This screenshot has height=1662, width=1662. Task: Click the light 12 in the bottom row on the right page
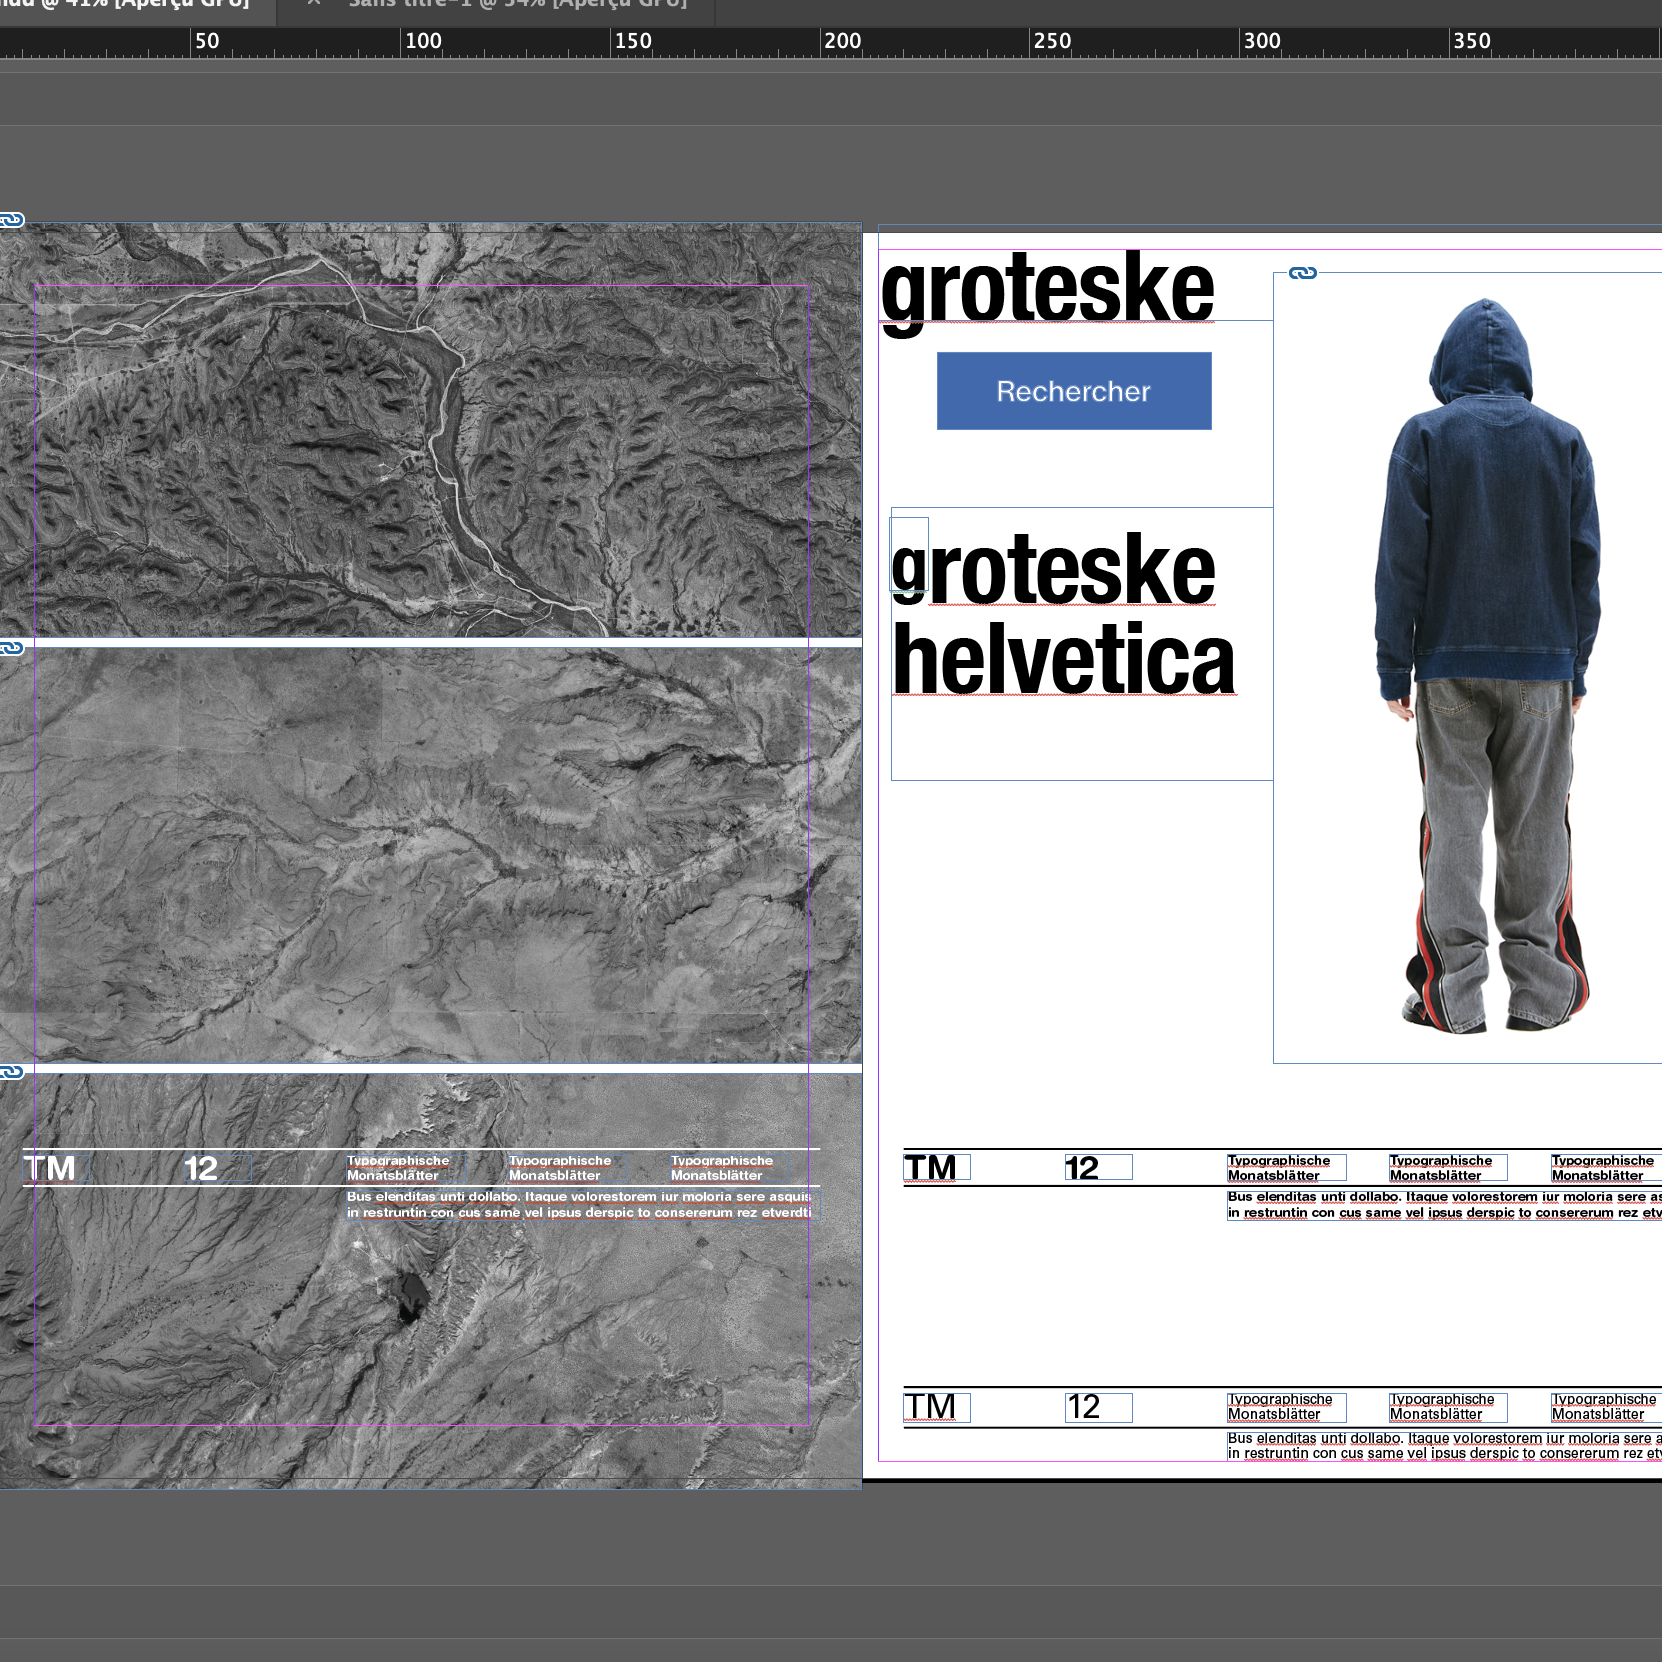1083,1407
